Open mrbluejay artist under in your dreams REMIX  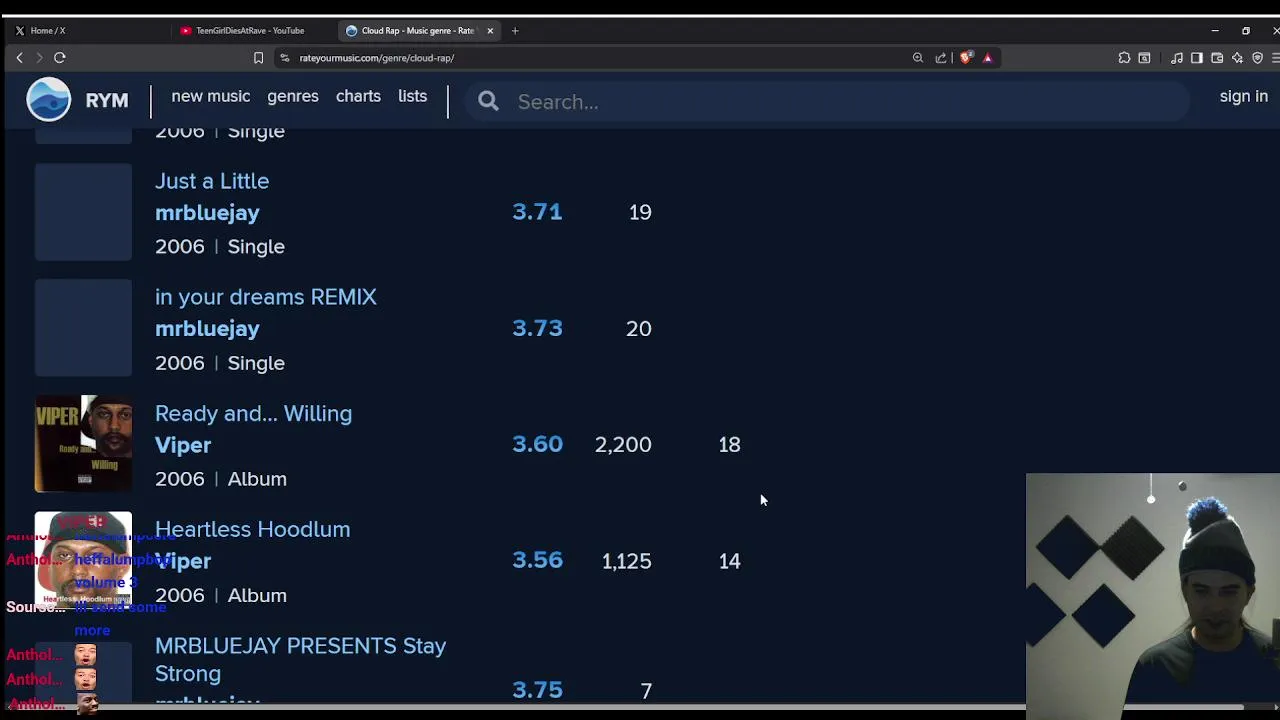point(207,329)
